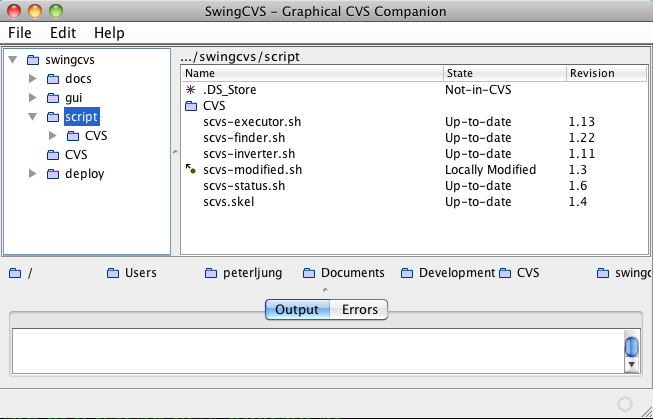Click the Users folder icon in path bar
The width and height of the screenshot is (653, 419).
113,273
